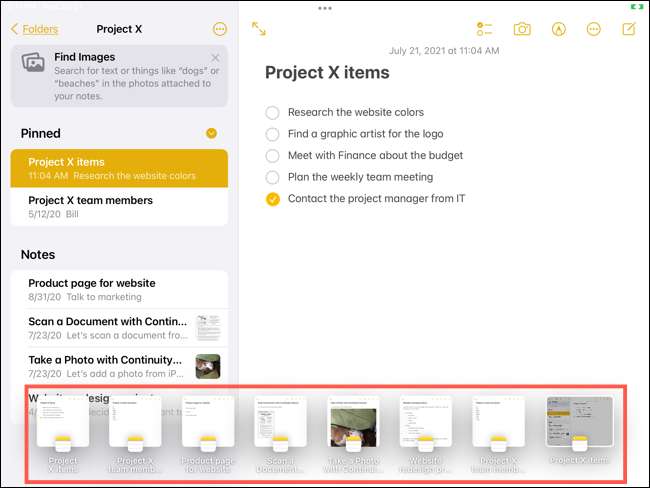Tap the first Project X items window thumbnail
Screen dimensions: 650x488
(x=63, y=424)
